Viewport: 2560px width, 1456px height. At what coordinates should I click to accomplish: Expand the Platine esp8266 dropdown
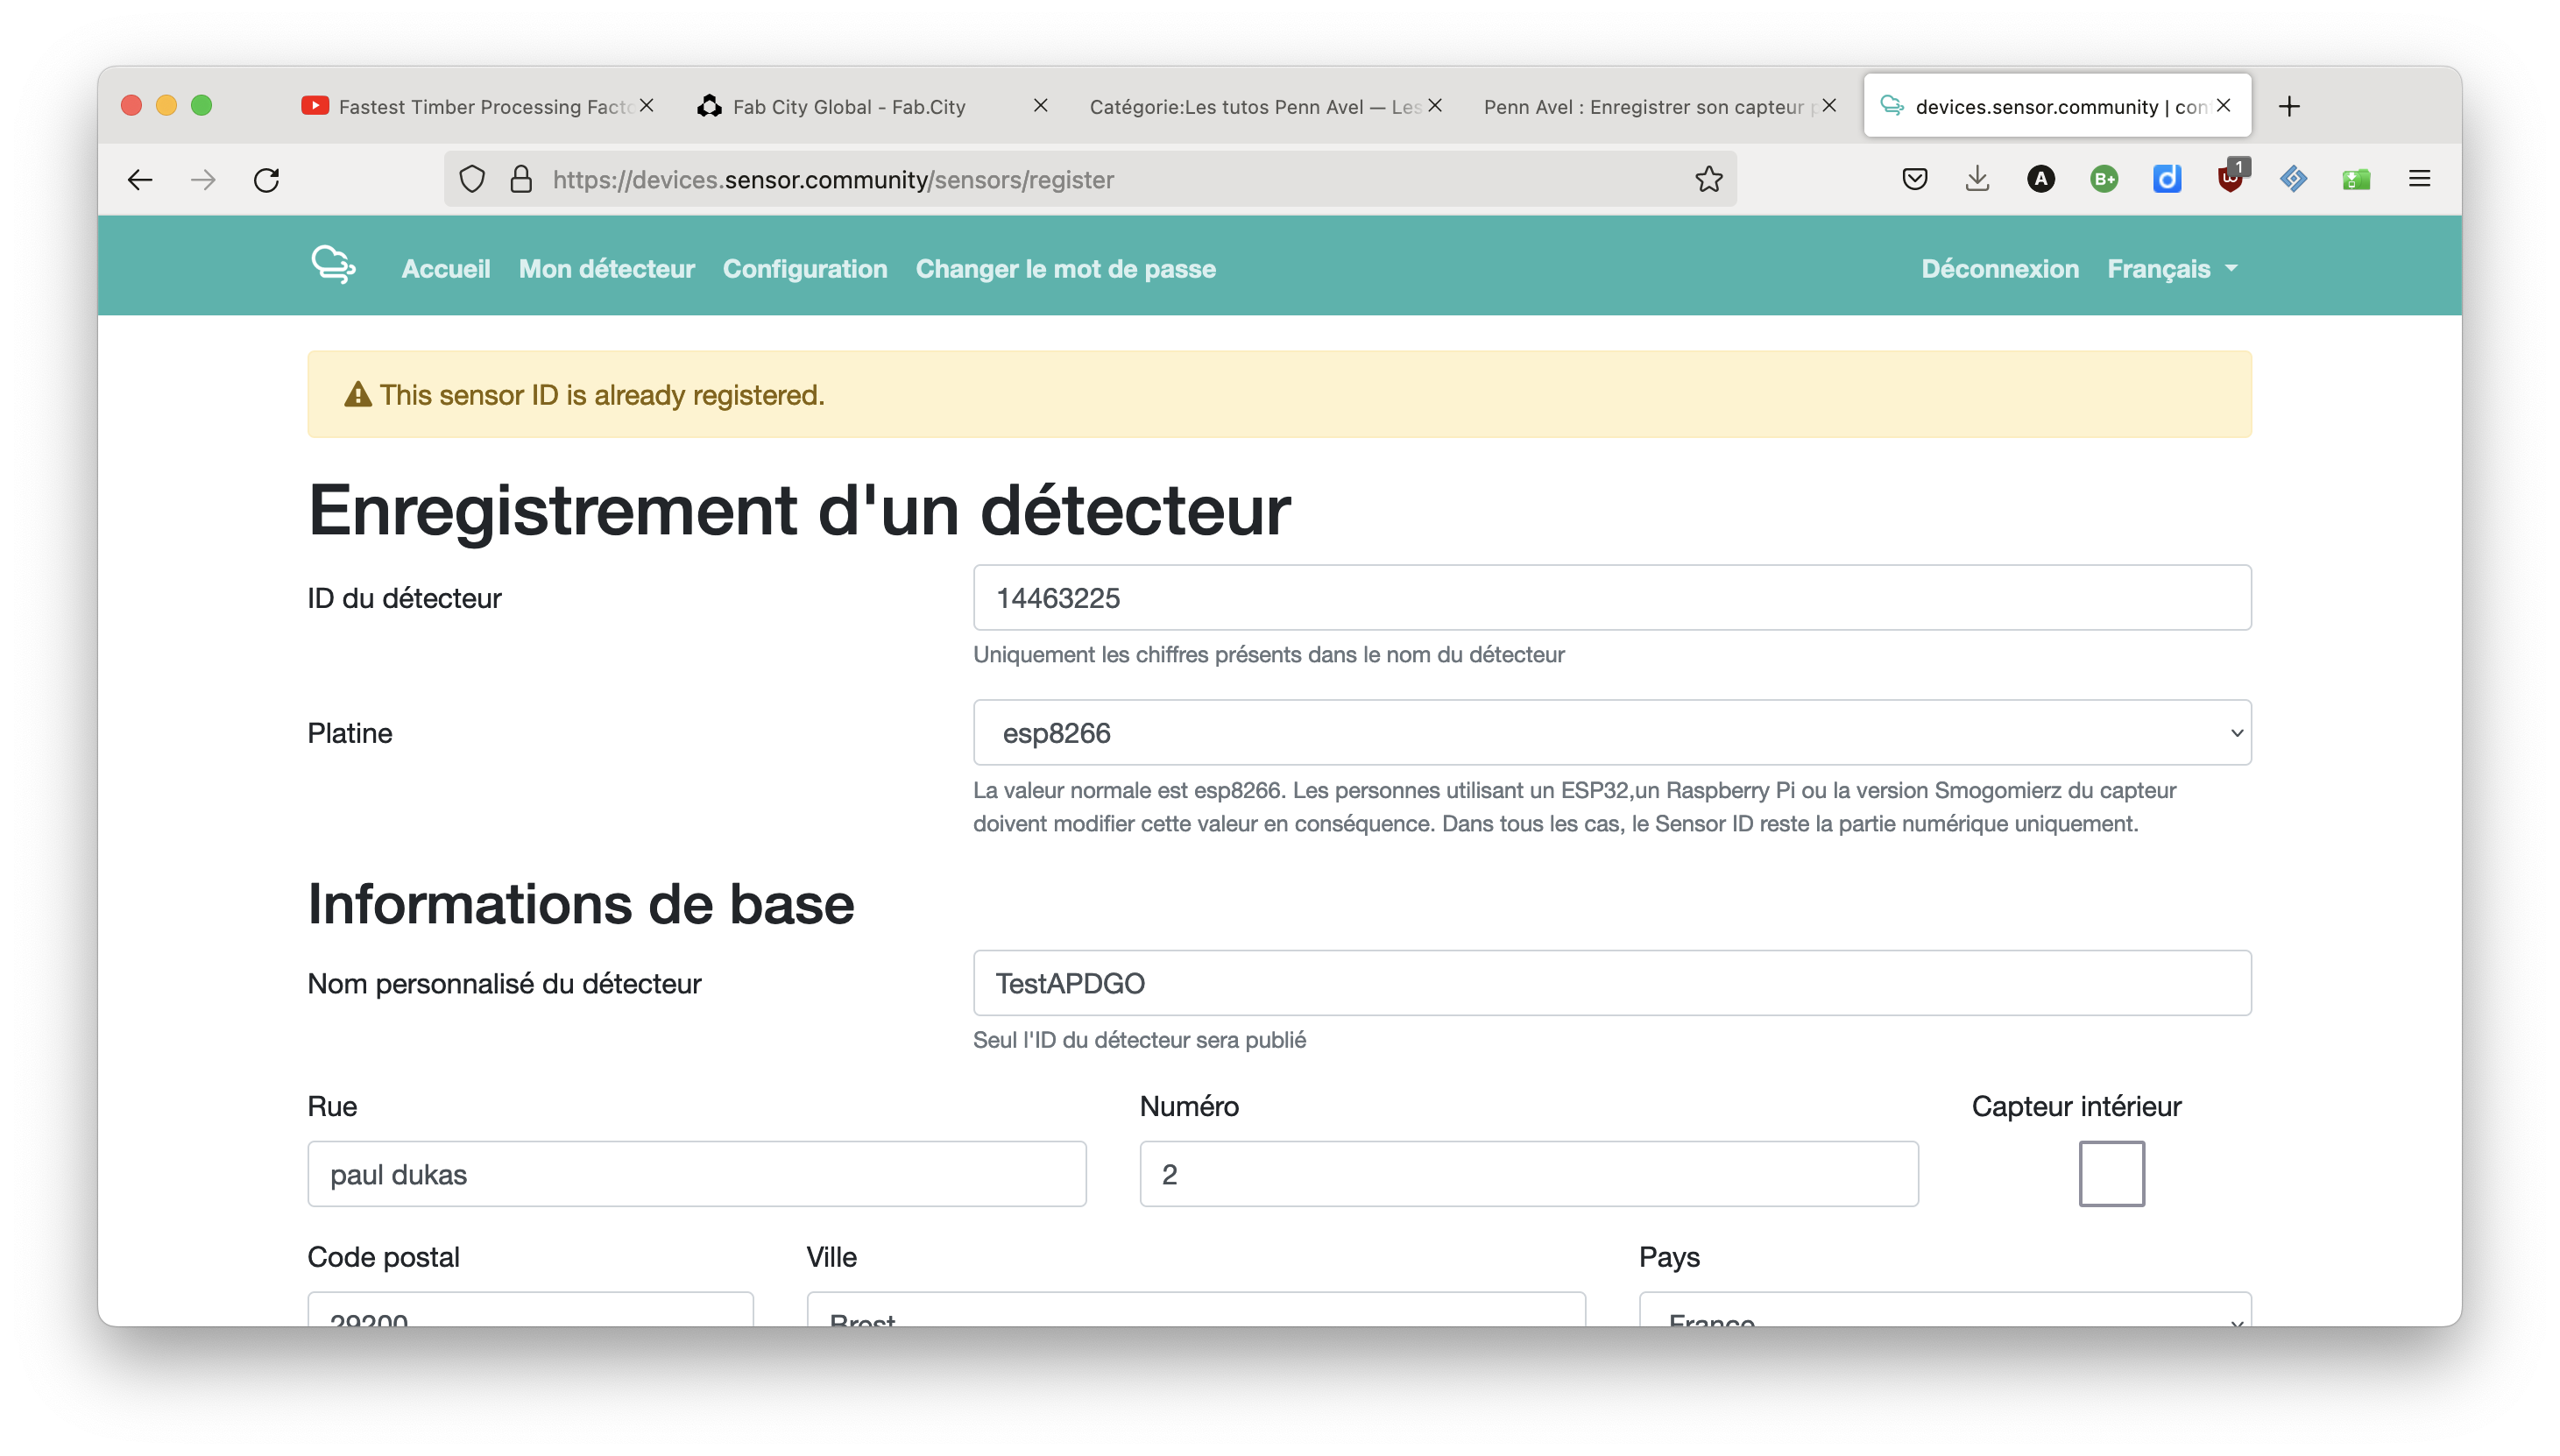point(1611,733)
